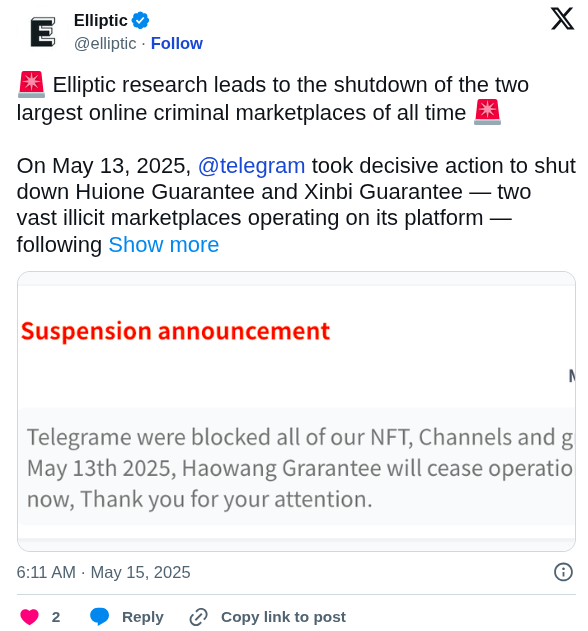Viewport: 588px width, 631px height.
Task: Open the Elliptic display name link
Action: tap(101, 21)
